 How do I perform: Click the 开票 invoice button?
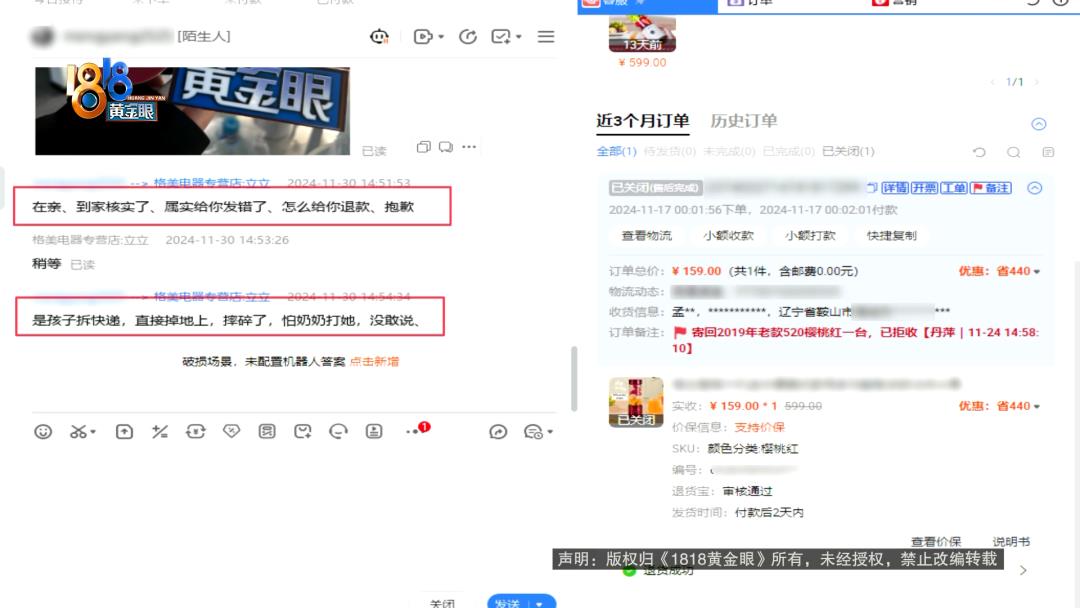pos(924,187)
